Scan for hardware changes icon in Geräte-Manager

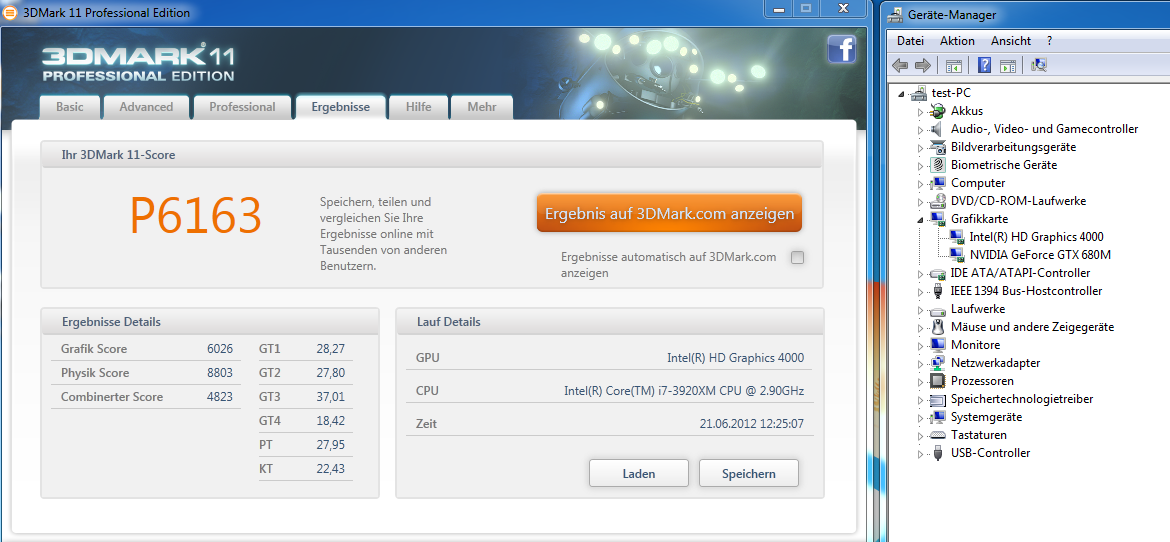1039,66
